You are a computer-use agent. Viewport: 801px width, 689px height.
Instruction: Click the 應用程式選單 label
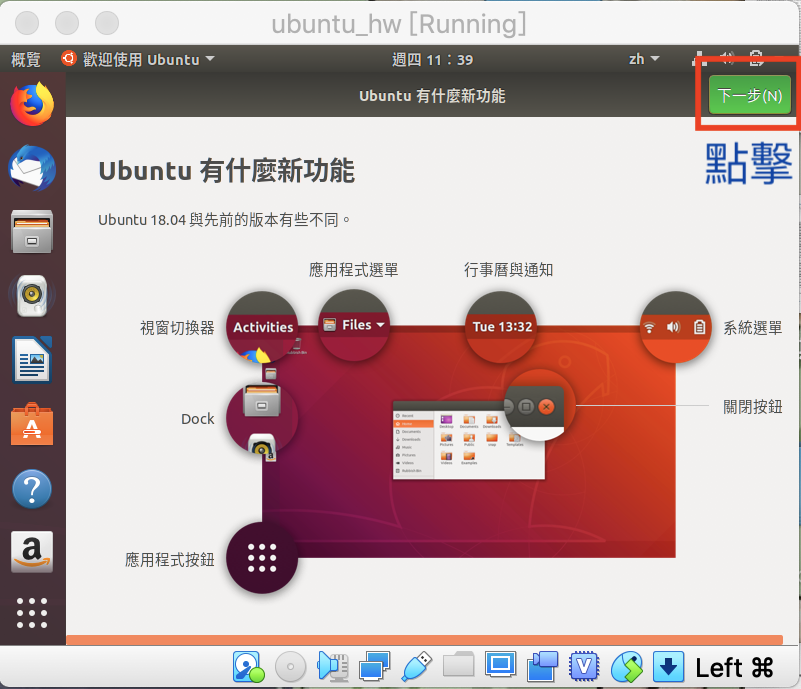pyautogui.click(x=354, y=270)
